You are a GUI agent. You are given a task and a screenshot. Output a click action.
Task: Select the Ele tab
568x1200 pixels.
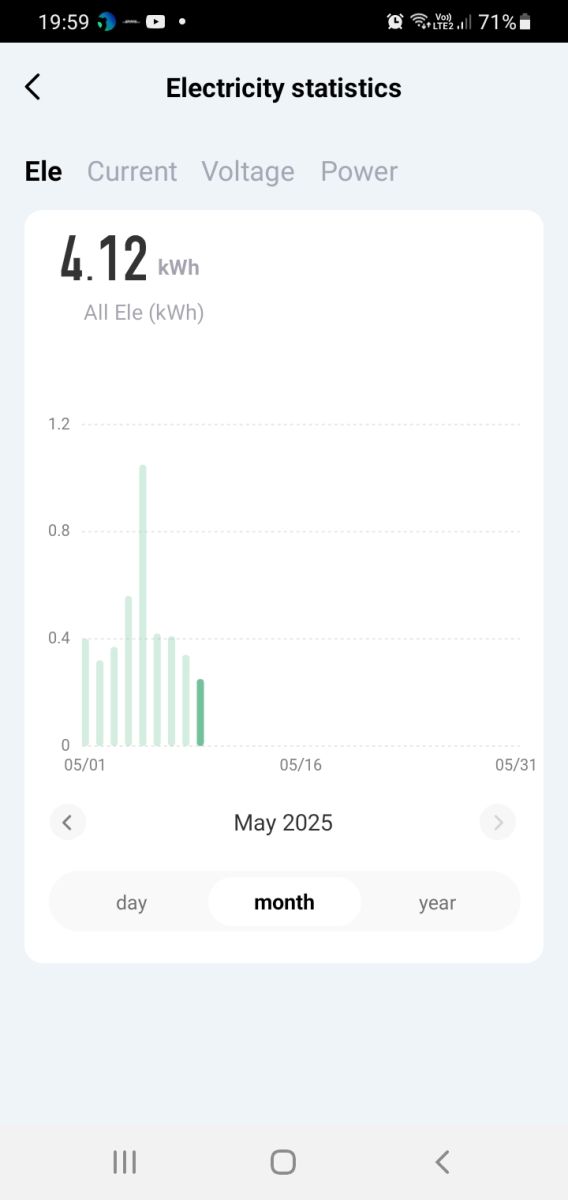coord(43,171)
